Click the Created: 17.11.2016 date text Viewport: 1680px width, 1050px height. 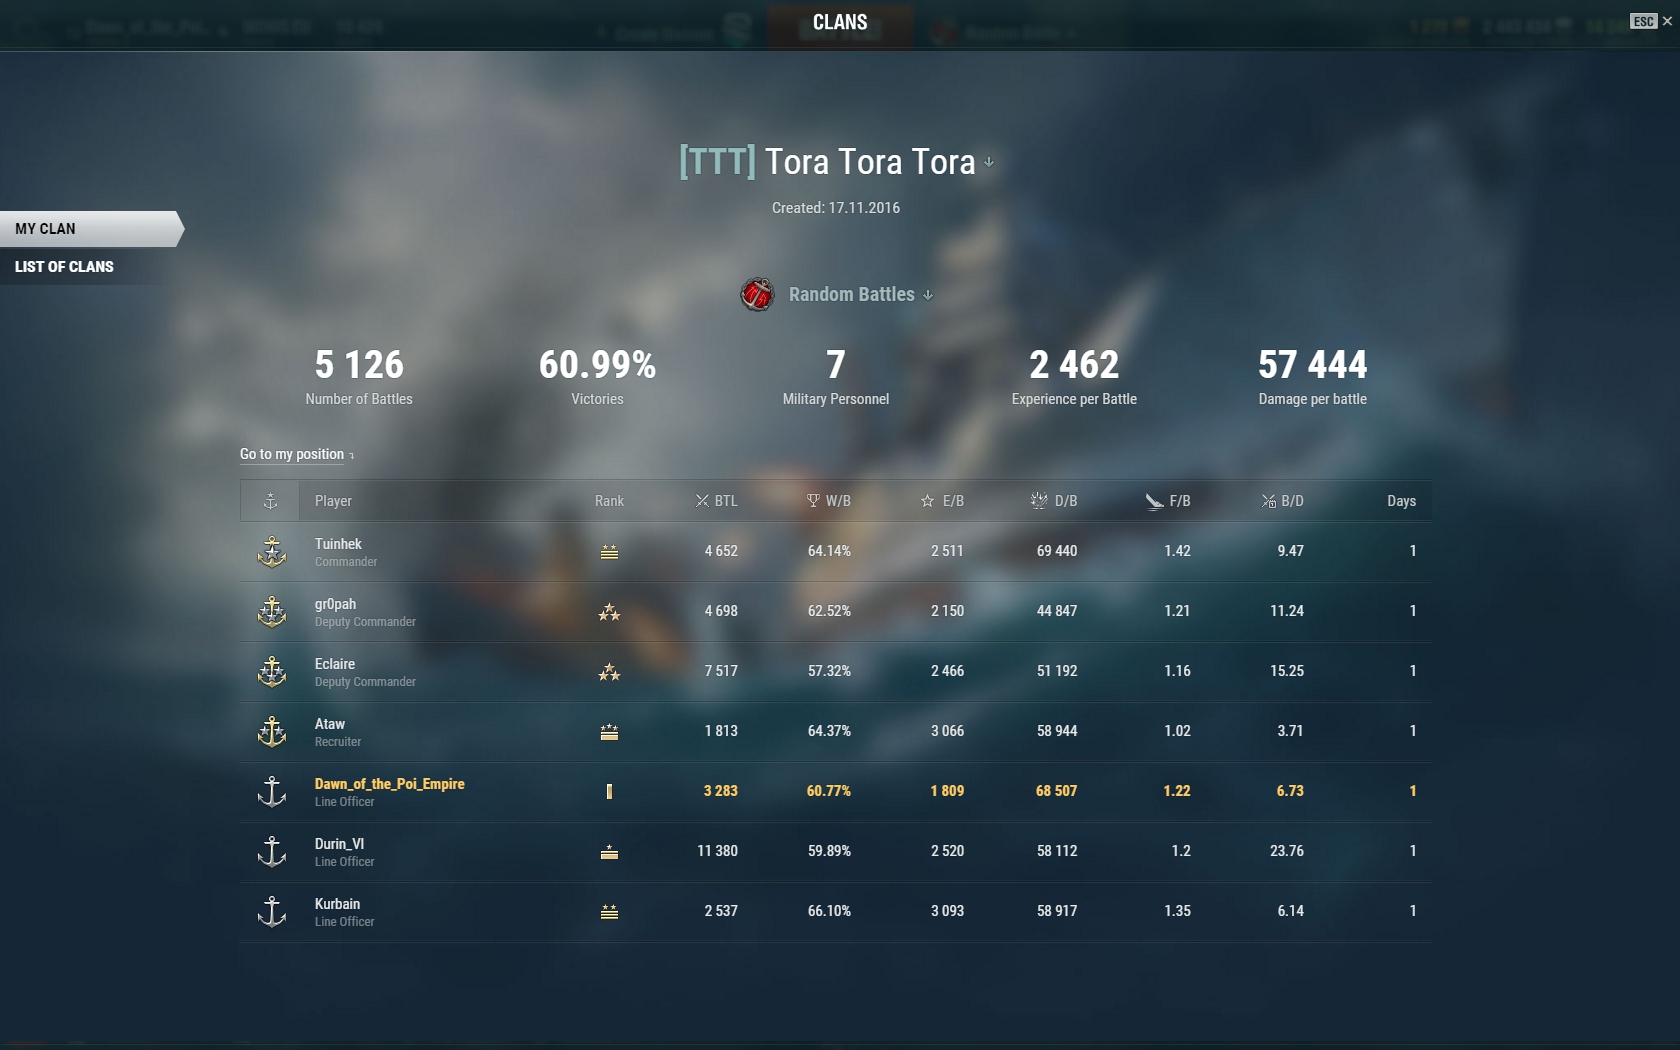click(x=836, y=208)
